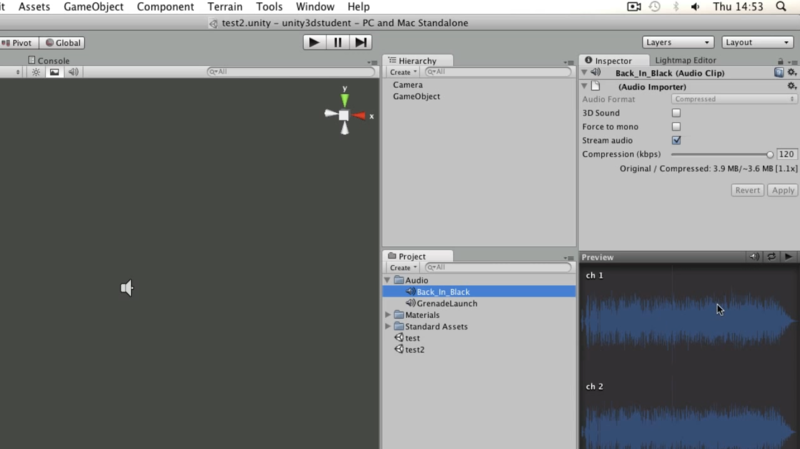Select Camera in the Hierarchy
This screenshot has height=449, width=800.
tap(408, 85)
